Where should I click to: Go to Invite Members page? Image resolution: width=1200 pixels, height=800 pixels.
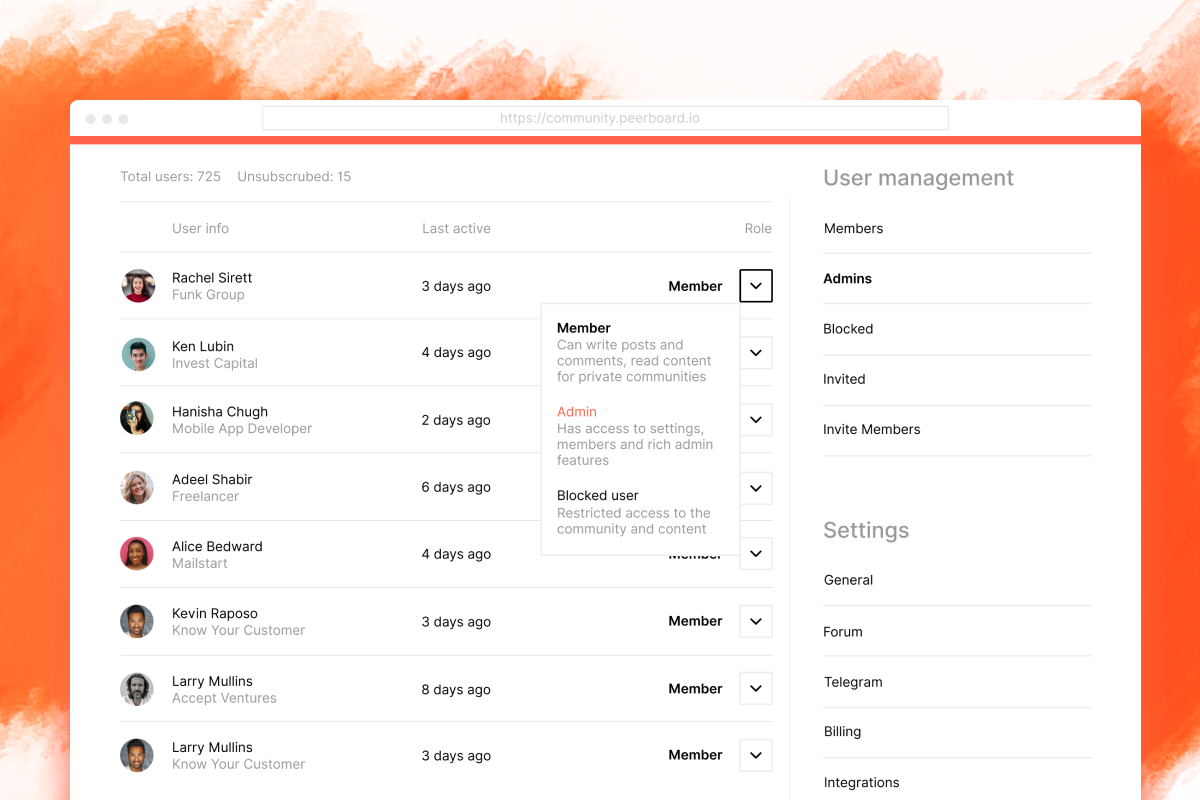[871, 430]
